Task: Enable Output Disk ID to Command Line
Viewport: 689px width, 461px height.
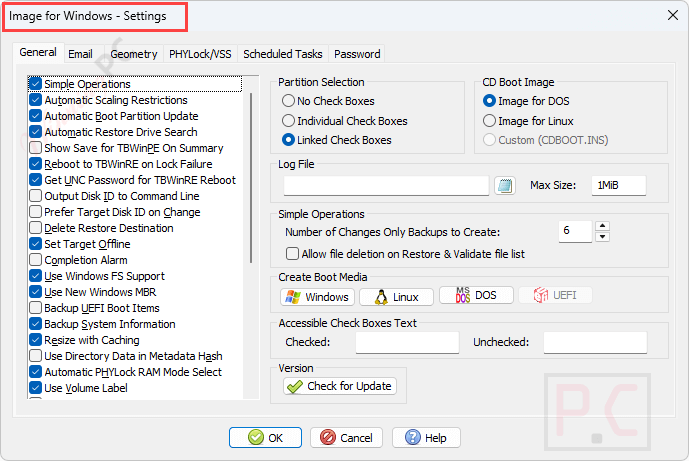Action: coord(36,196)
